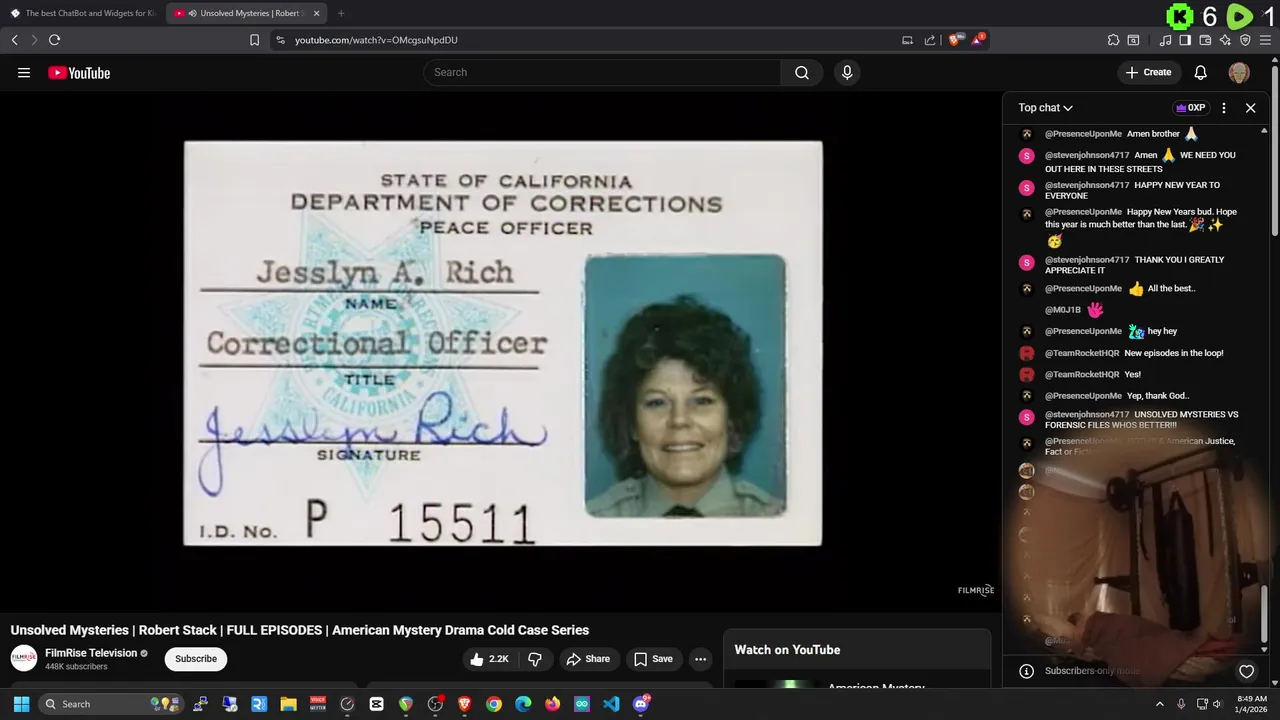1280x720 pixels.
Task: Open Google Chrome from the taskbar
Action: (x=494, y=704)
